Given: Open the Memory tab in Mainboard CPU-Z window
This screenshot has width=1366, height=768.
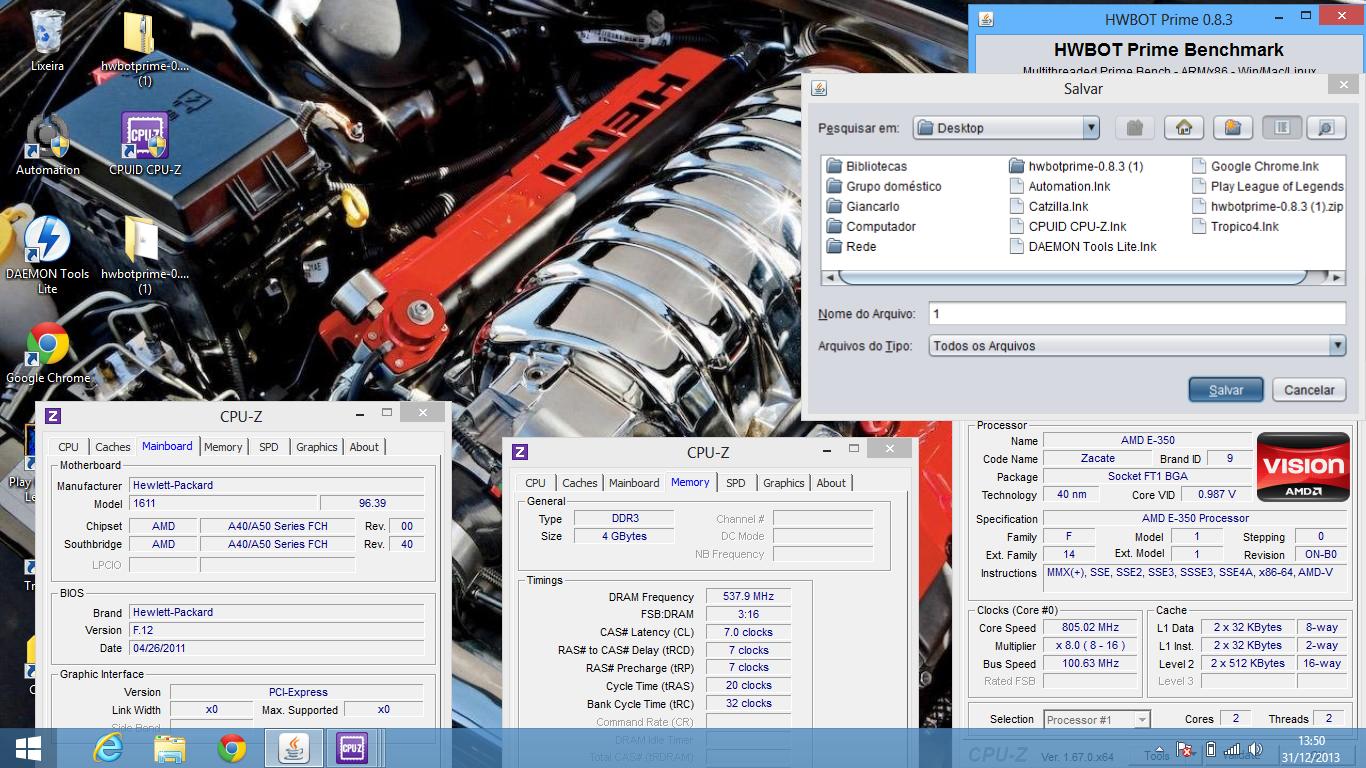Looking at the screenshot, I should (x=223, y=447).
